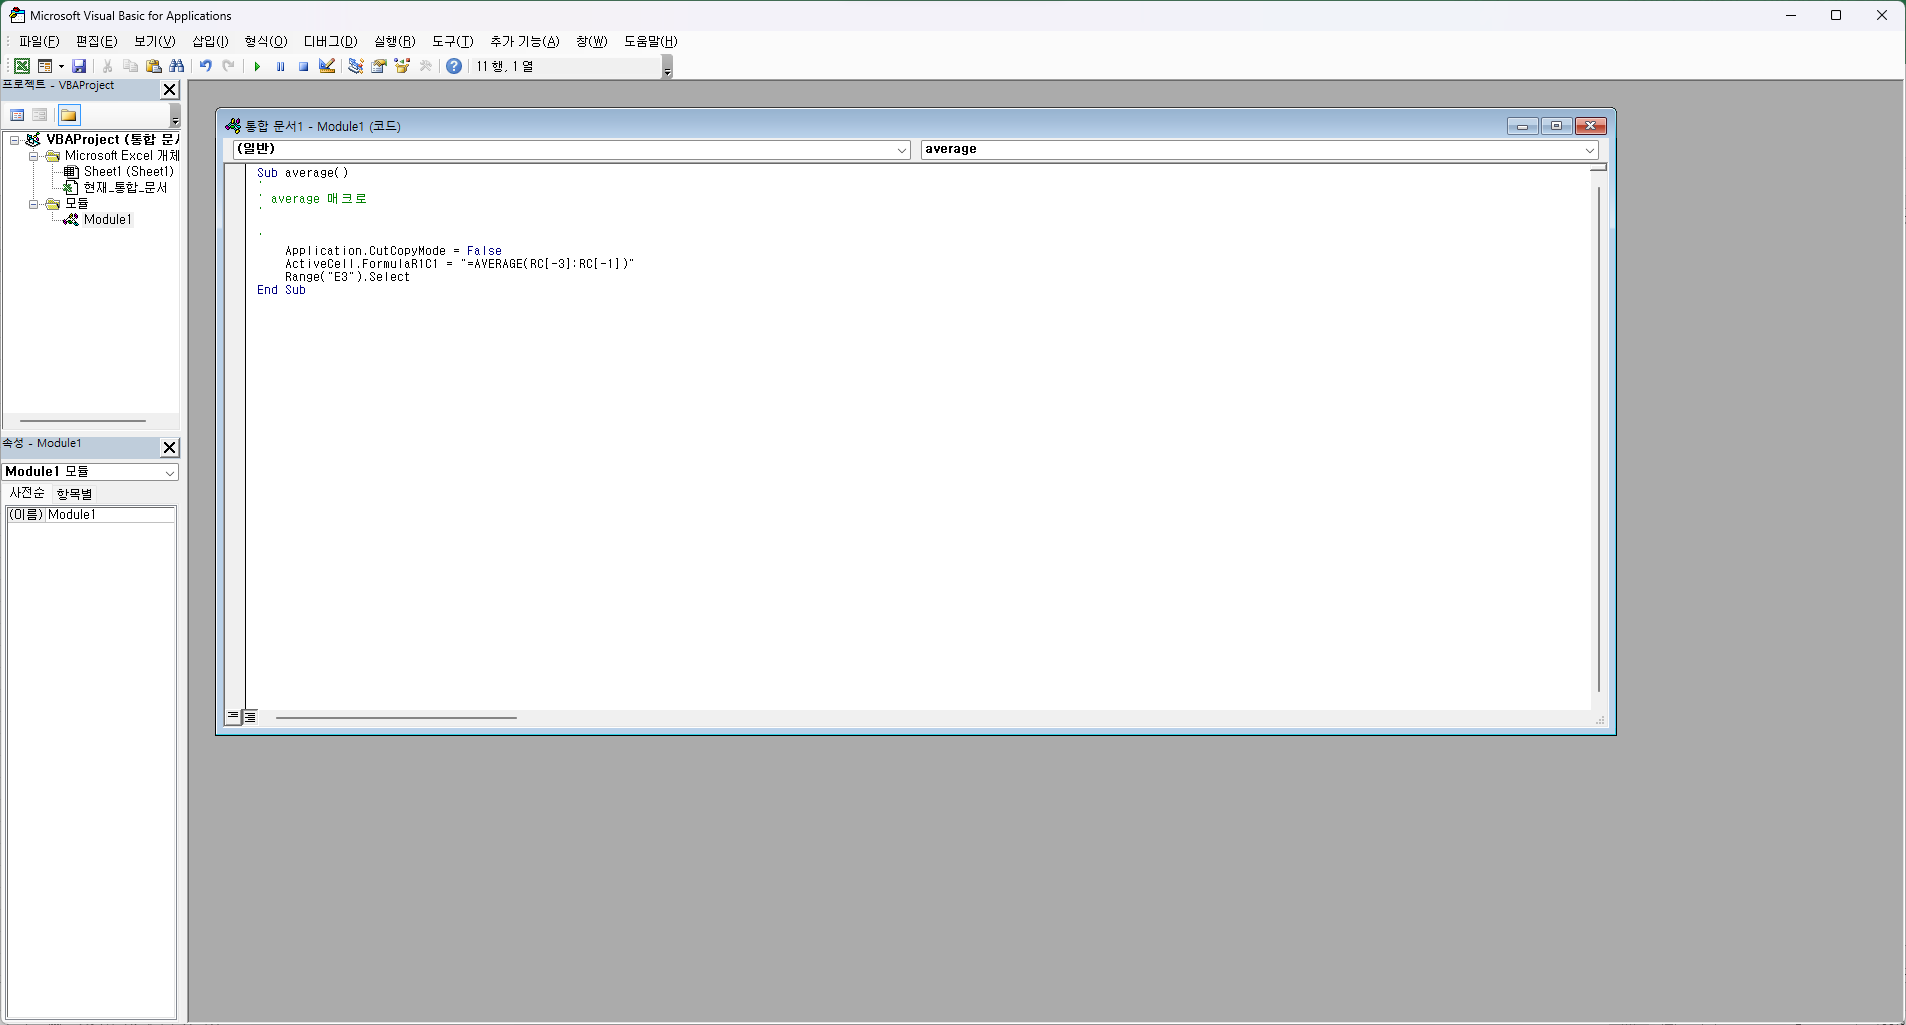Viewport: 1906px width, 1025px height.
Task: Open the Insert object dropdown arrow
Action: pyautogui.click(x=61, y=66)
